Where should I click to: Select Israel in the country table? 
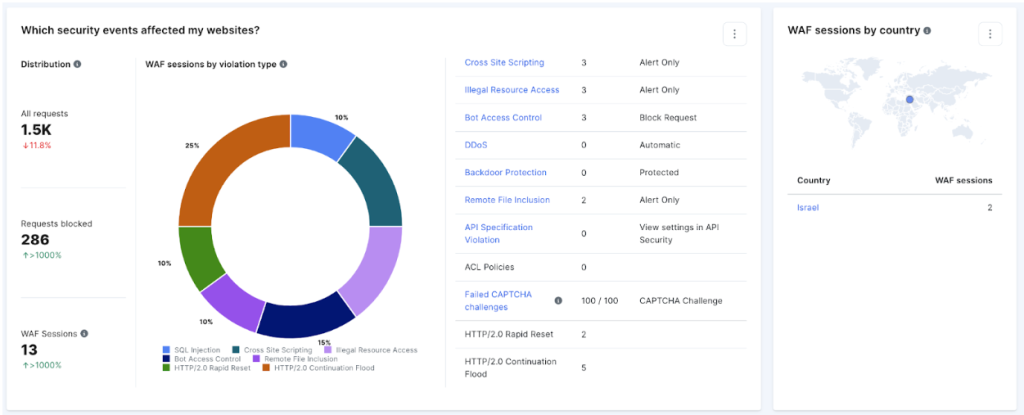click(x=807, y=207)
